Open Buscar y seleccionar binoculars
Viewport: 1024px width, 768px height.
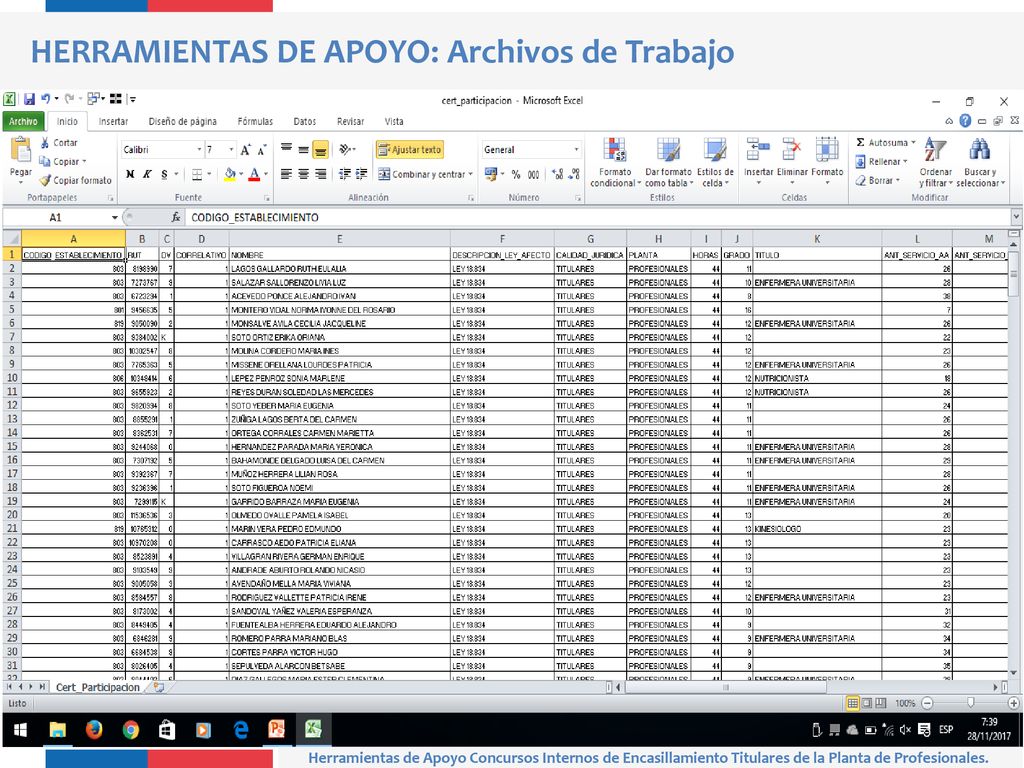pos(980,162)
